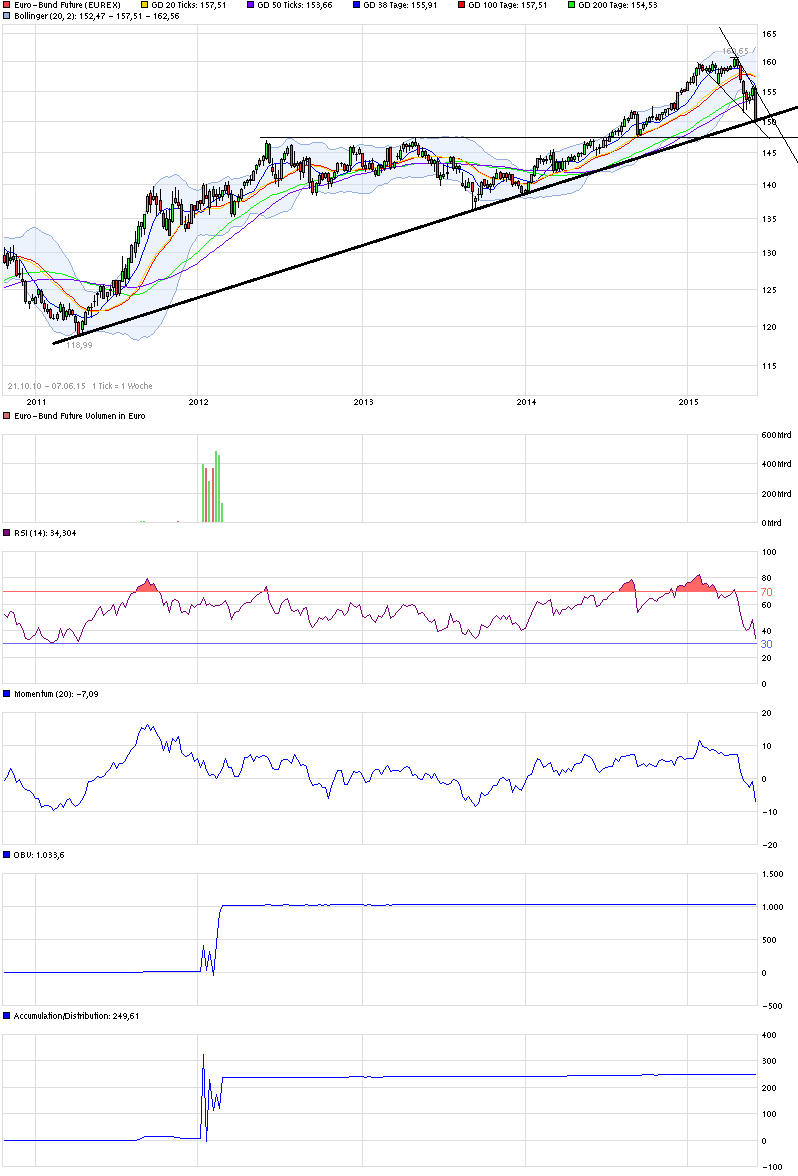Select the 'GD 100 Tage: 157,51' label
The image size is (798, 1176).
[x=508, y=5]
